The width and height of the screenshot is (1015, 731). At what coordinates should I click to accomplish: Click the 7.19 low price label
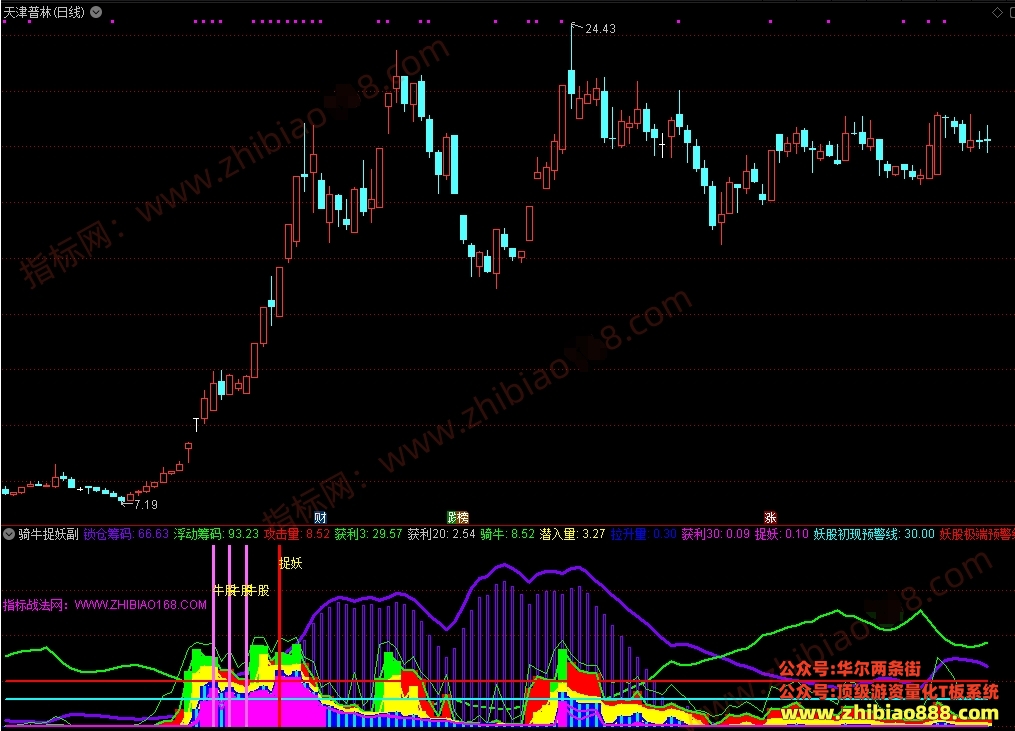146,504
